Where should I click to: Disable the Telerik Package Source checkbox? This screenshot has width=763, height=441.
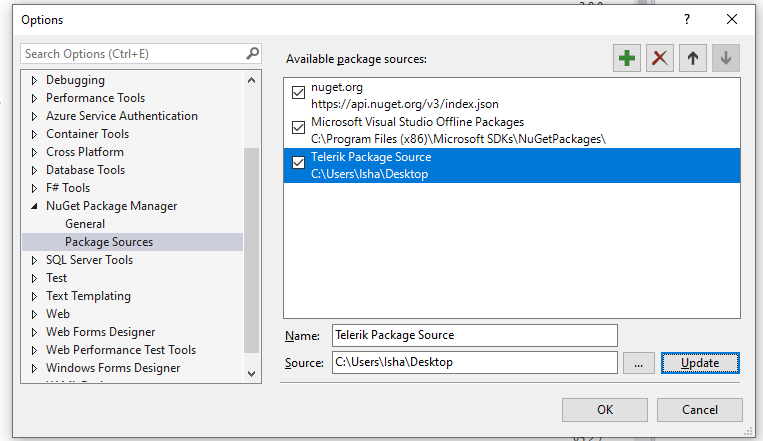(x=298, y=163)
